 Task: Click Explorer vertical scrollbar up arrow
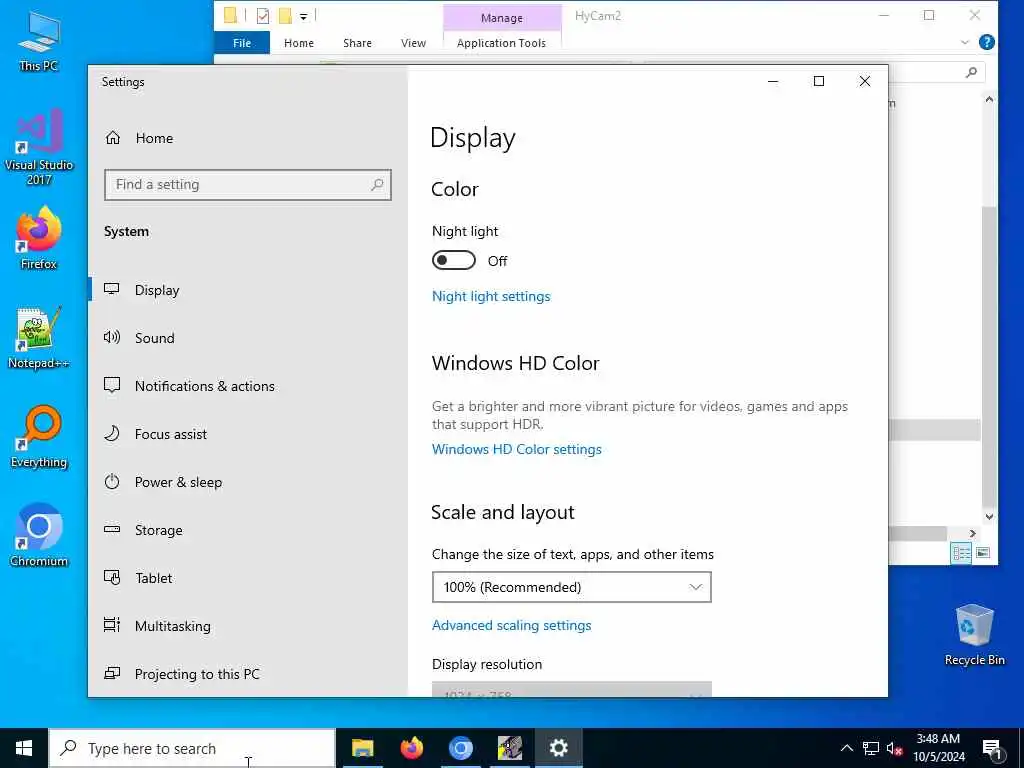point(989,99)
